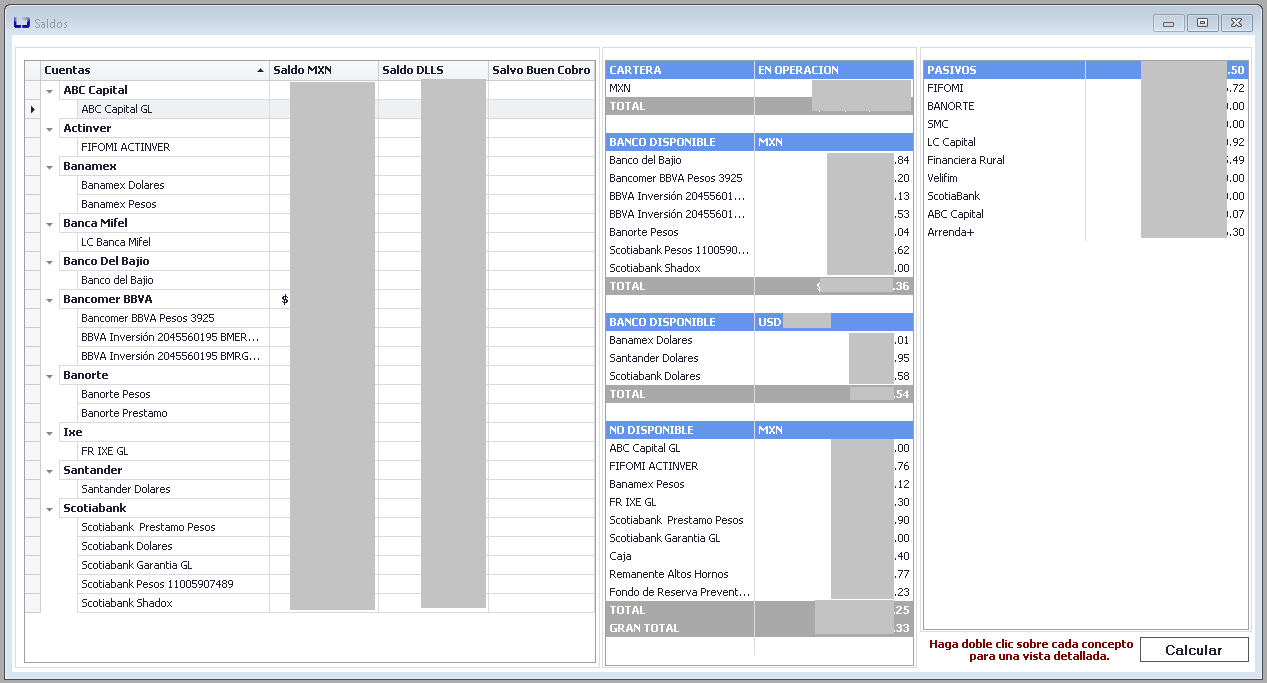Click SMC in the Pasivos list
Image resolution: width=1267 pixels, height=683 pixels.
click(1086, 124)
